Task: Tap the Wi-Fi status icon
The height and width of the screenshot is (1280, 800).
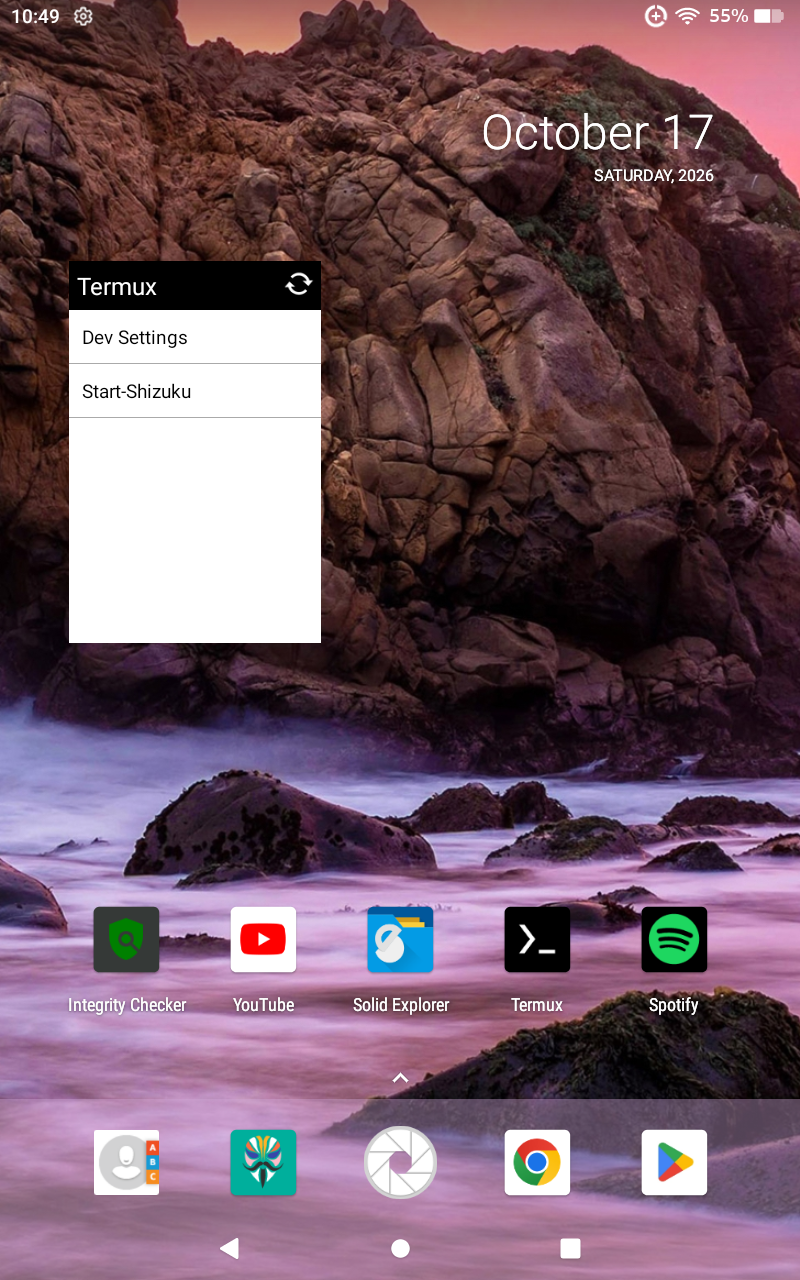Action: (687, 16)
